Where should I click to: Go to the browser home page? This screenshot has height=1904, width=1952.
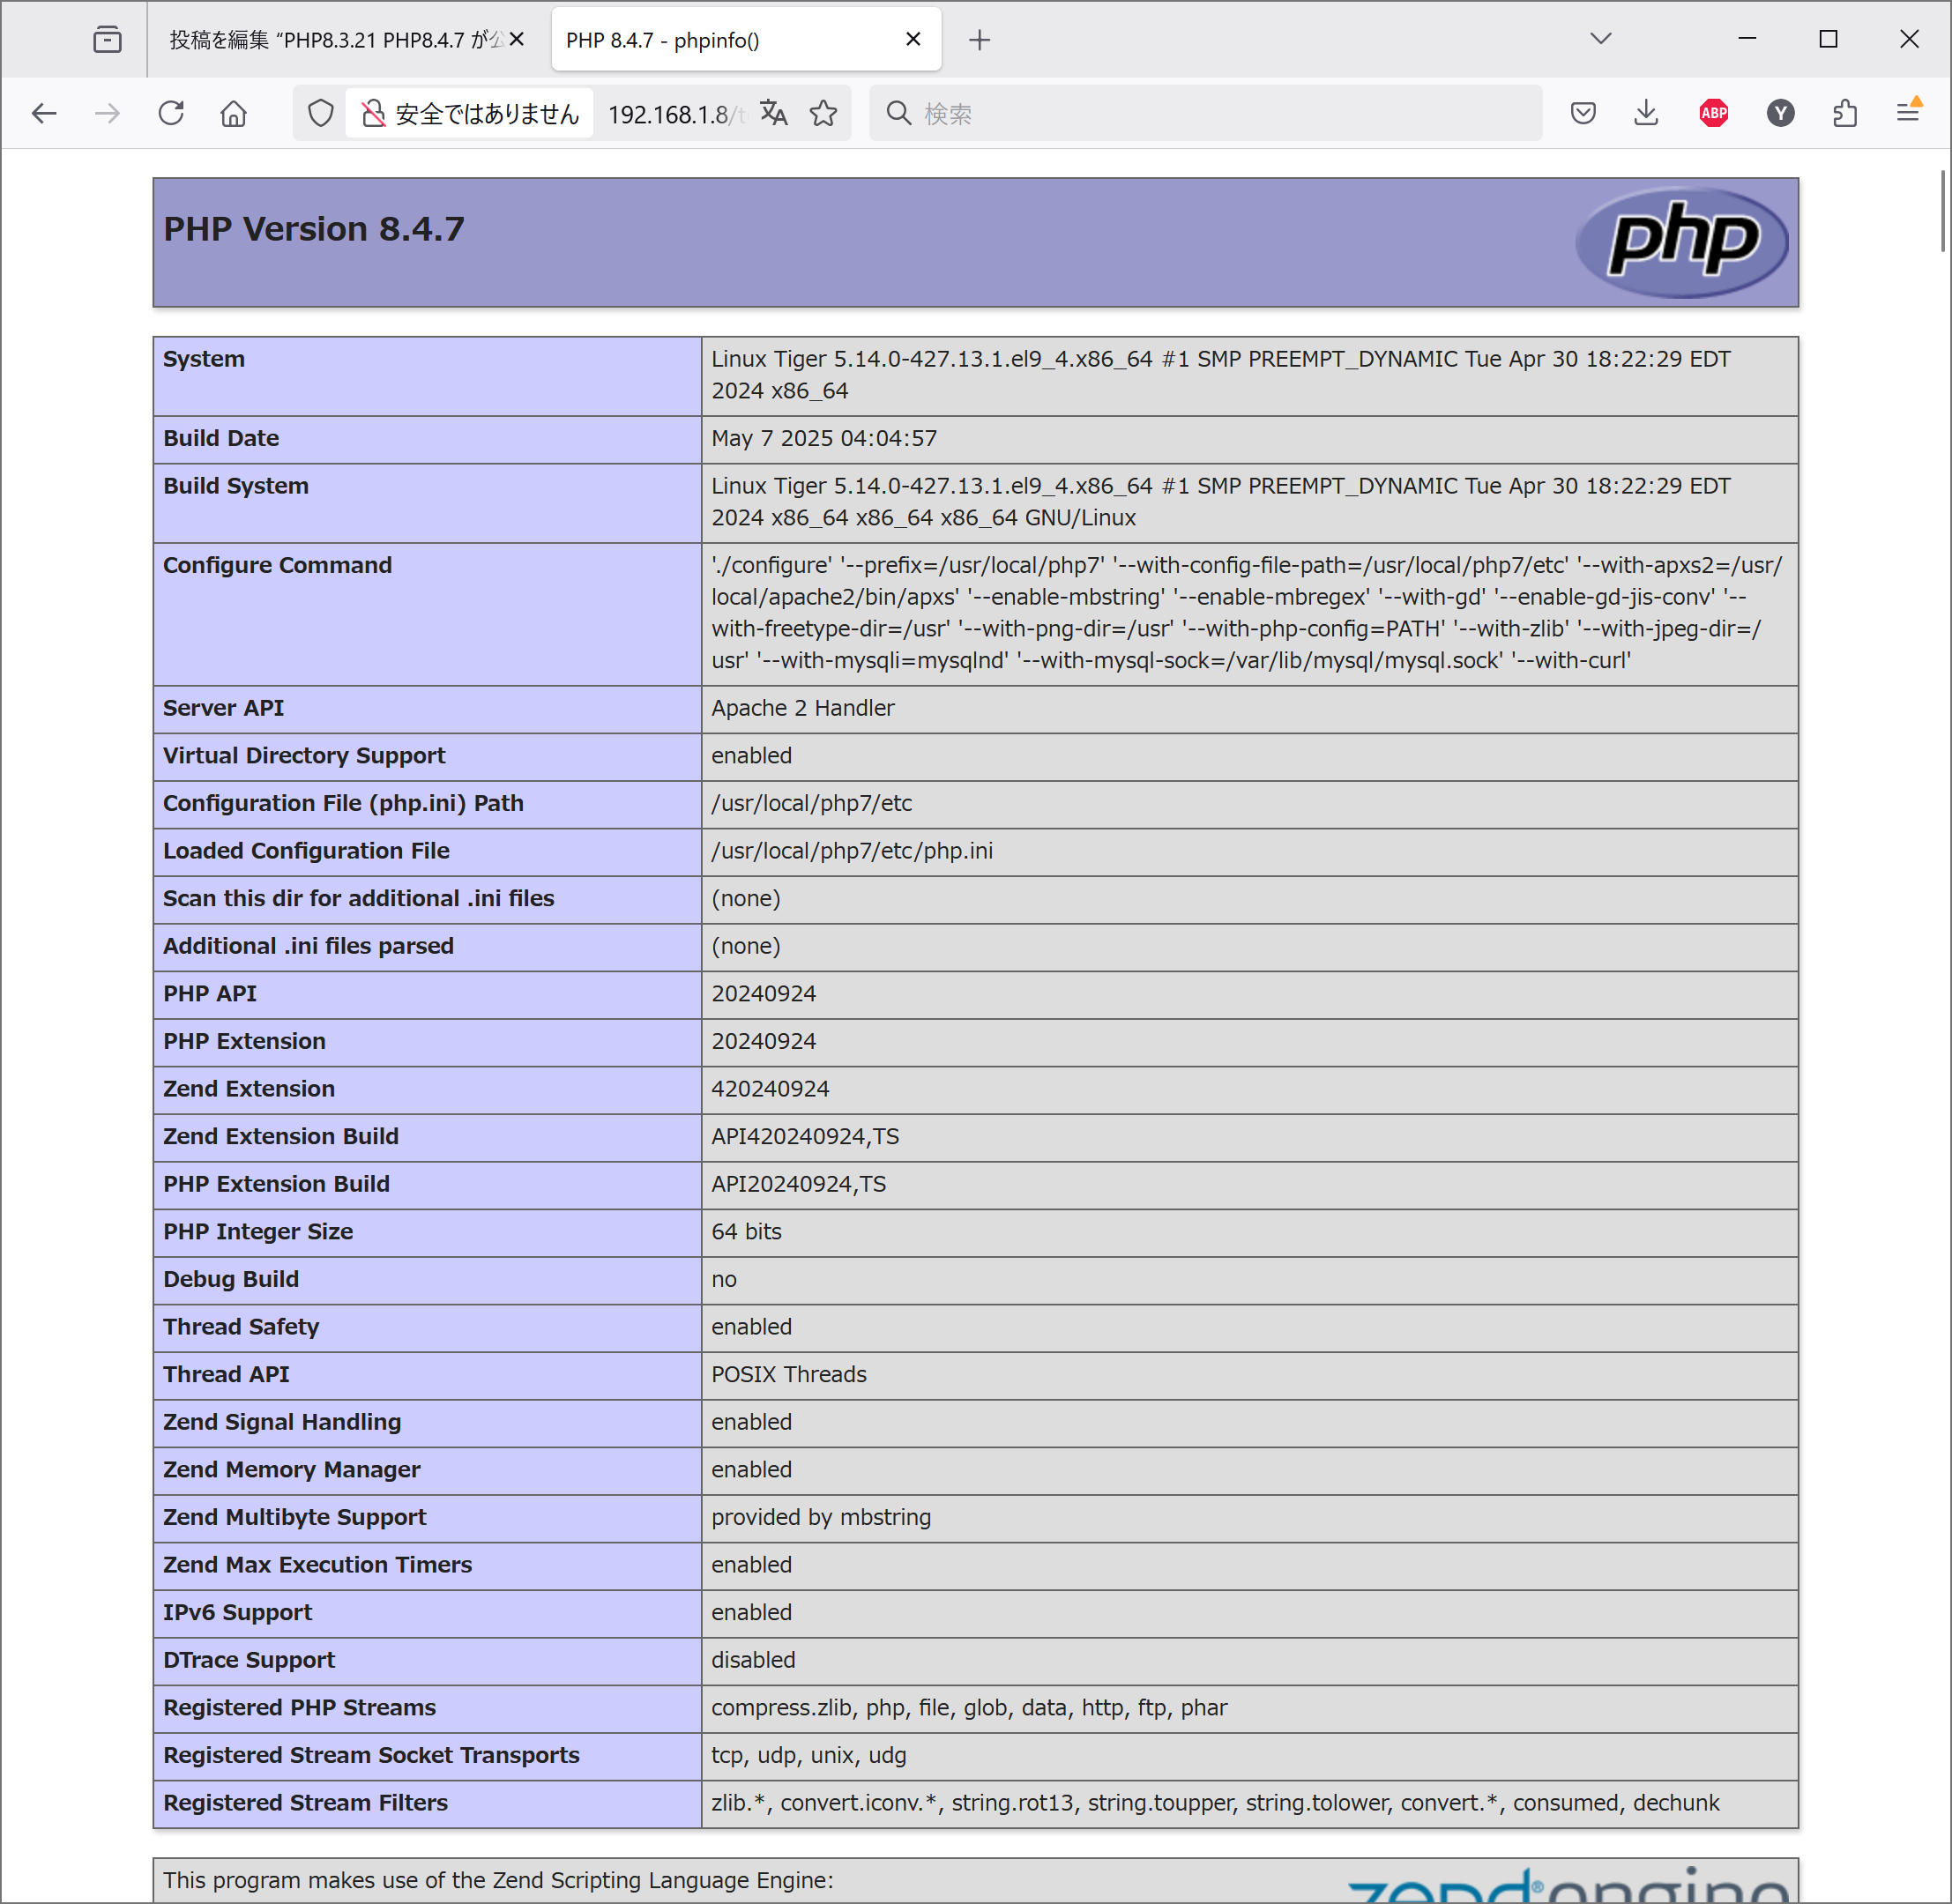pos(233,113)
